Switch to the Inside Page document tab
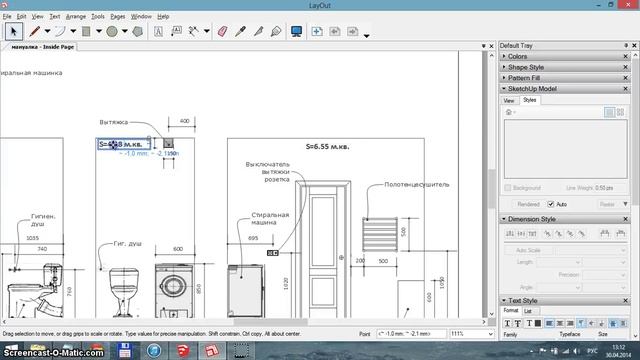This screenshot has width=640, height=360. tap(42, 47)
